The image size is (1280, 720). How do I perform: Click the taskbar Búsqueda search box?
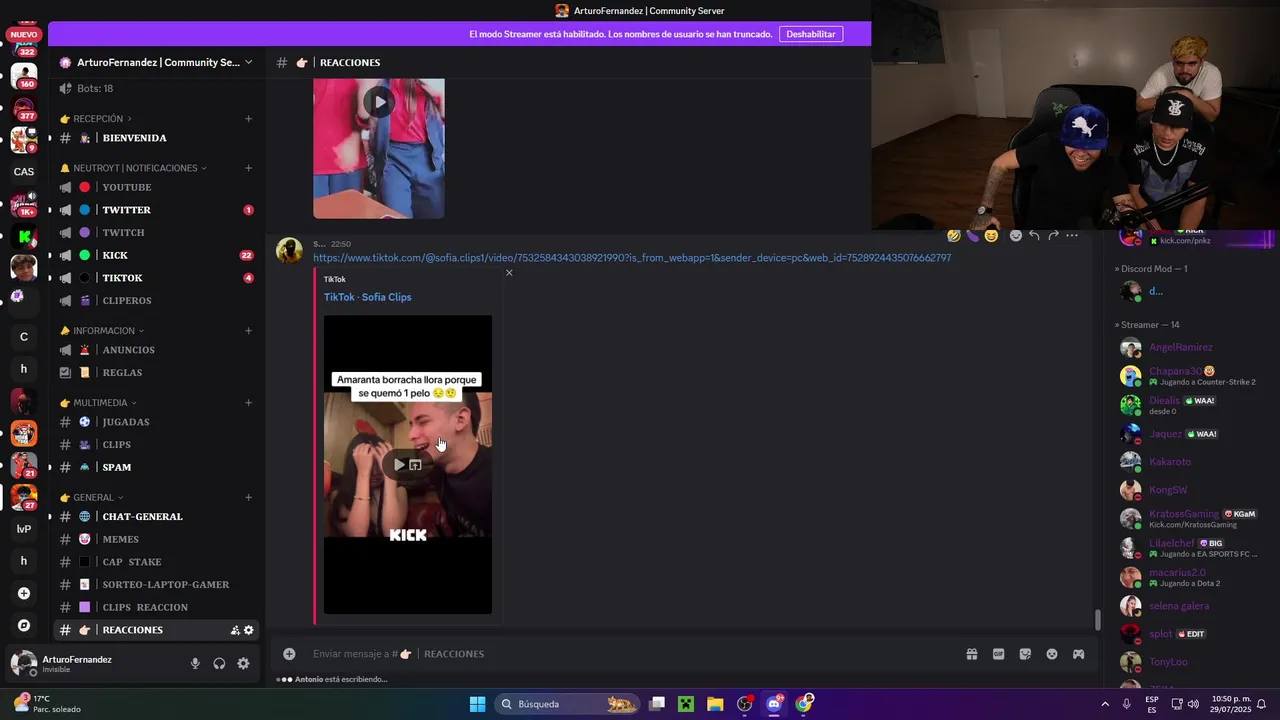click(568, 704)
